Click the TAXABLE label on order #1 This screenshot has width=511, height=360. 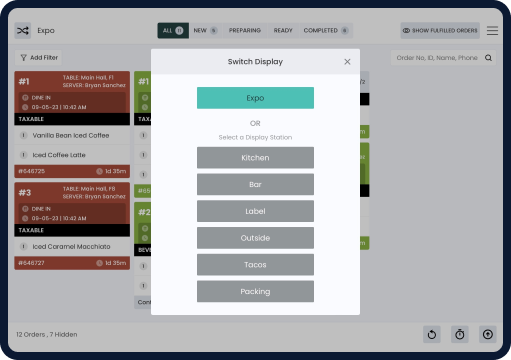[x=31, y=119]
